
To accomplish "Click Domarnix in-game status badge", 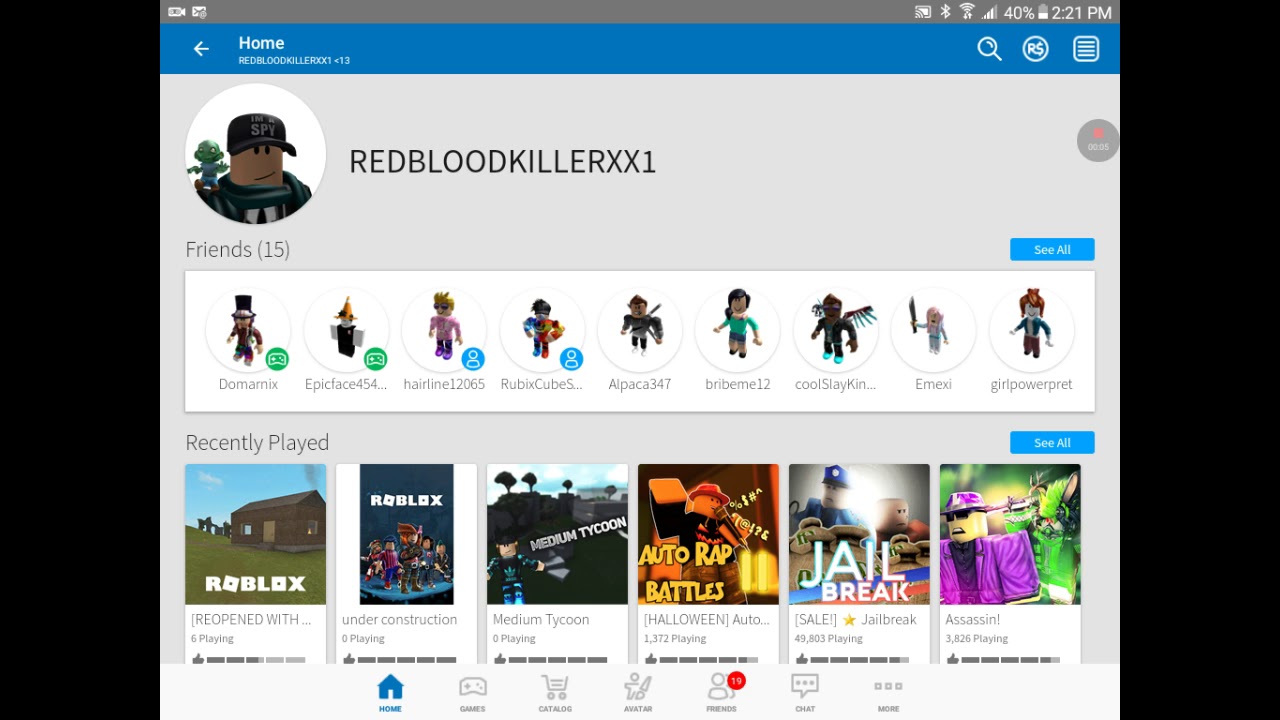I will click(x=277, y=359).
